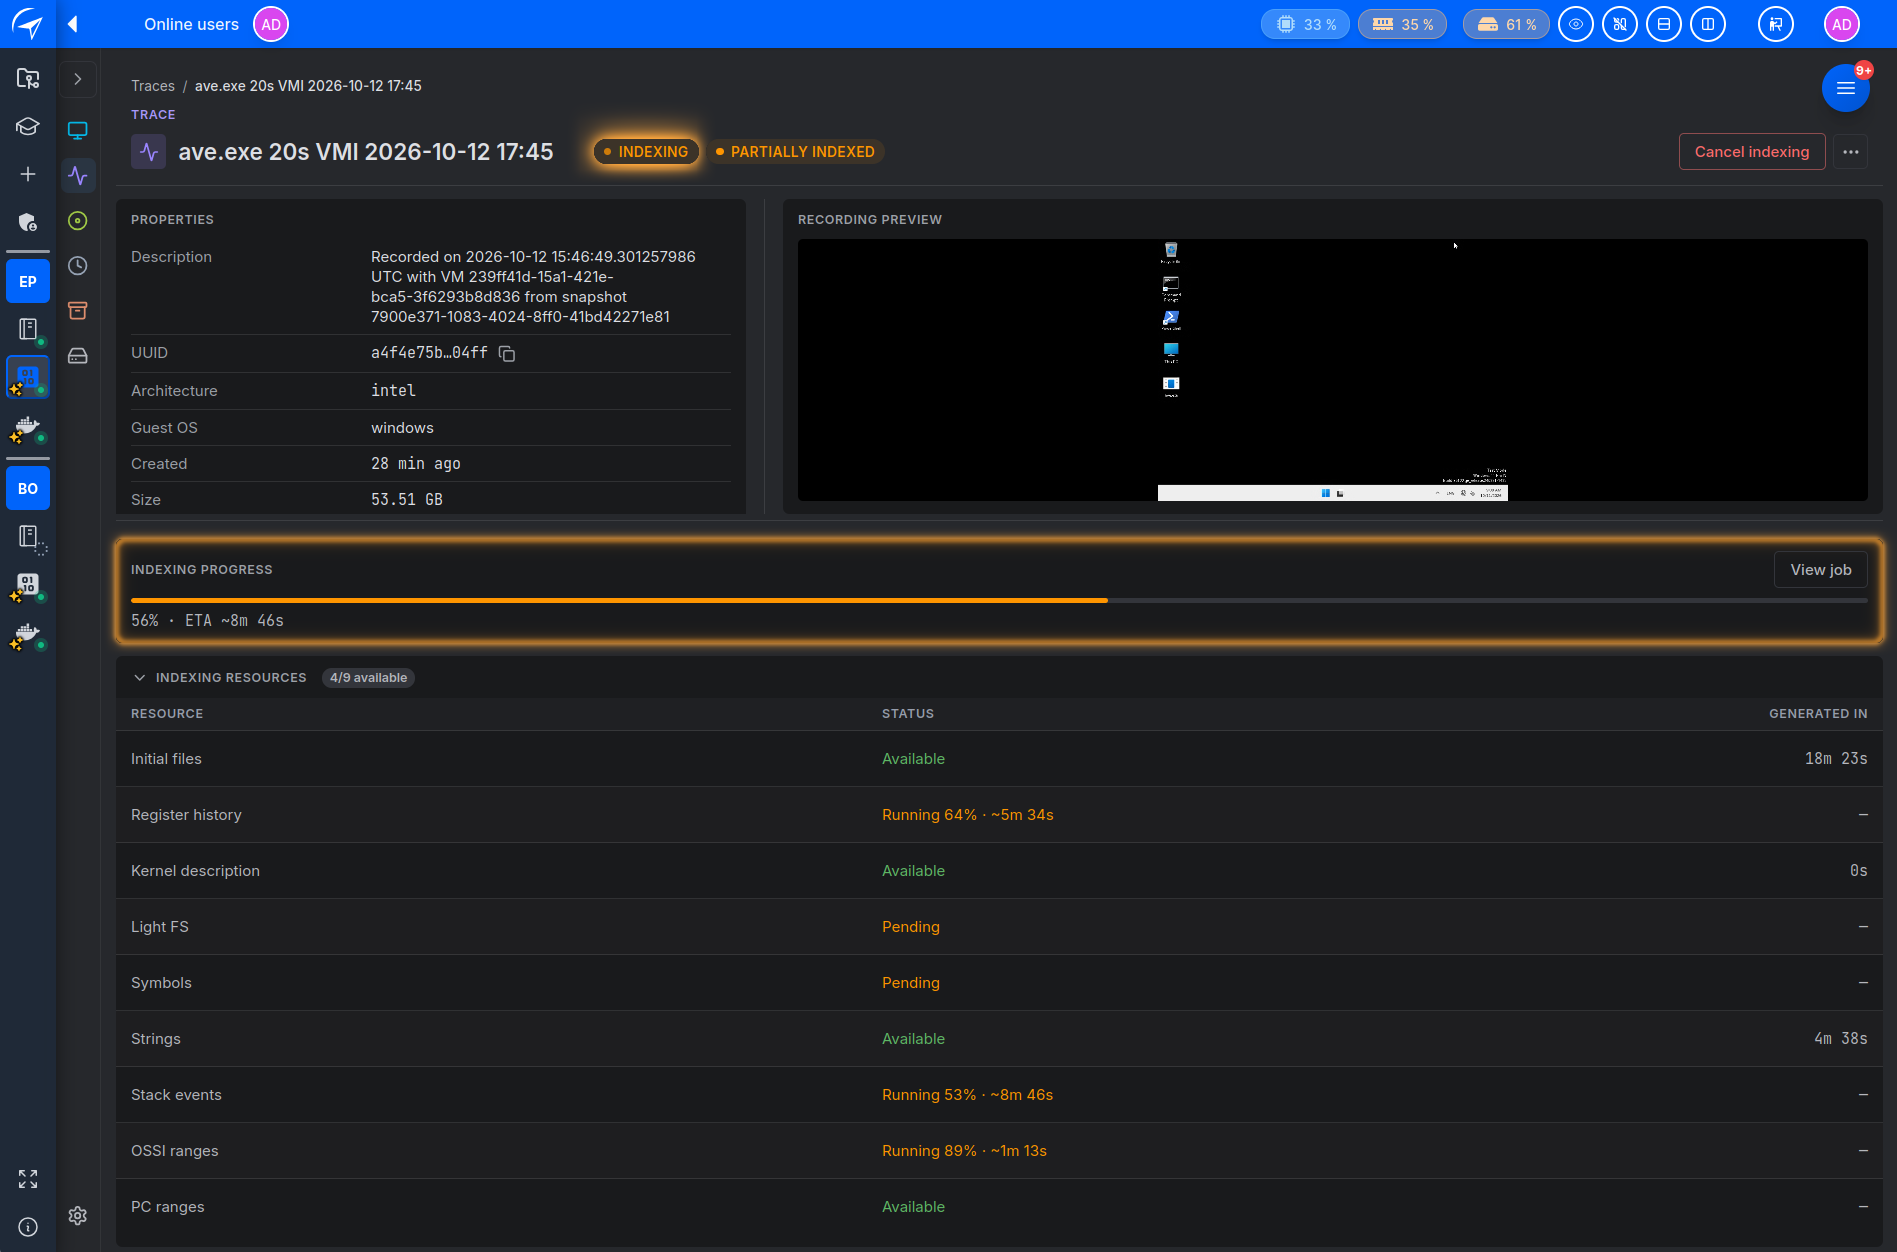Expand the sidebar with chevron arrow
Screen dimensions: 1897x1252
coord(78,79)
